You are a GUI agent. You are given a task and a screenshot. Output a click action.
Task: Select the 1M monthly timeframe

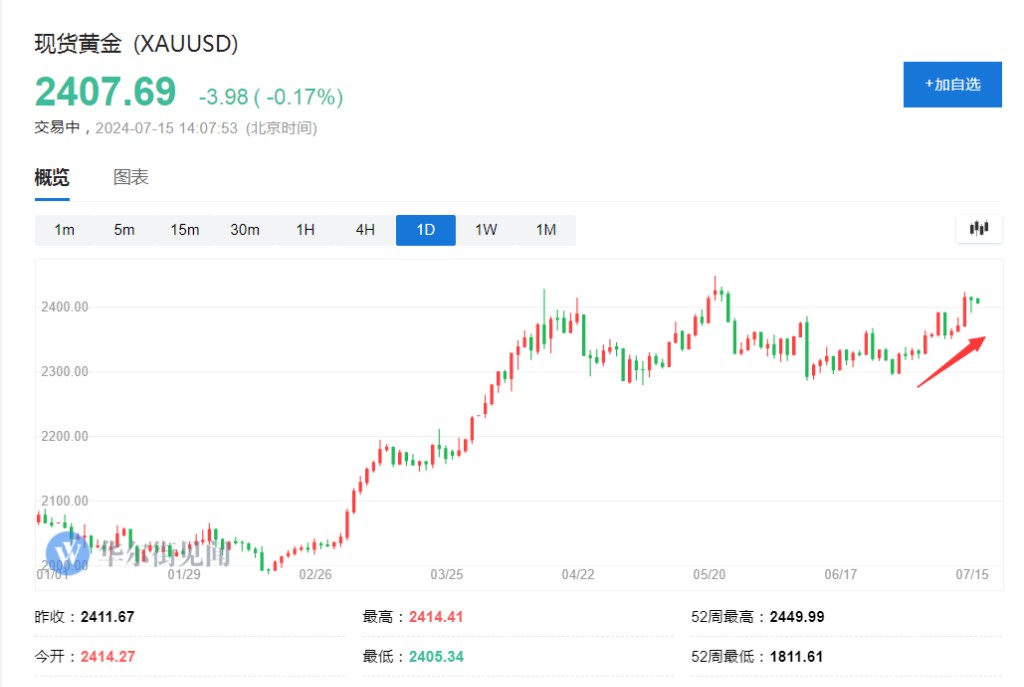pos(546,230)
